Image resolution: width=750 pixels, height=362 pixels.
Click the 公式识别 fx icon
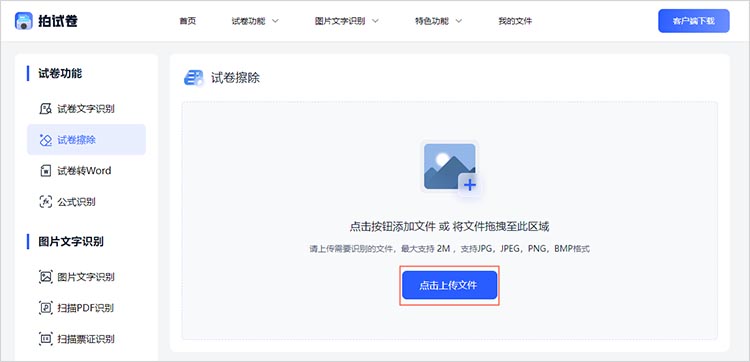45,202
